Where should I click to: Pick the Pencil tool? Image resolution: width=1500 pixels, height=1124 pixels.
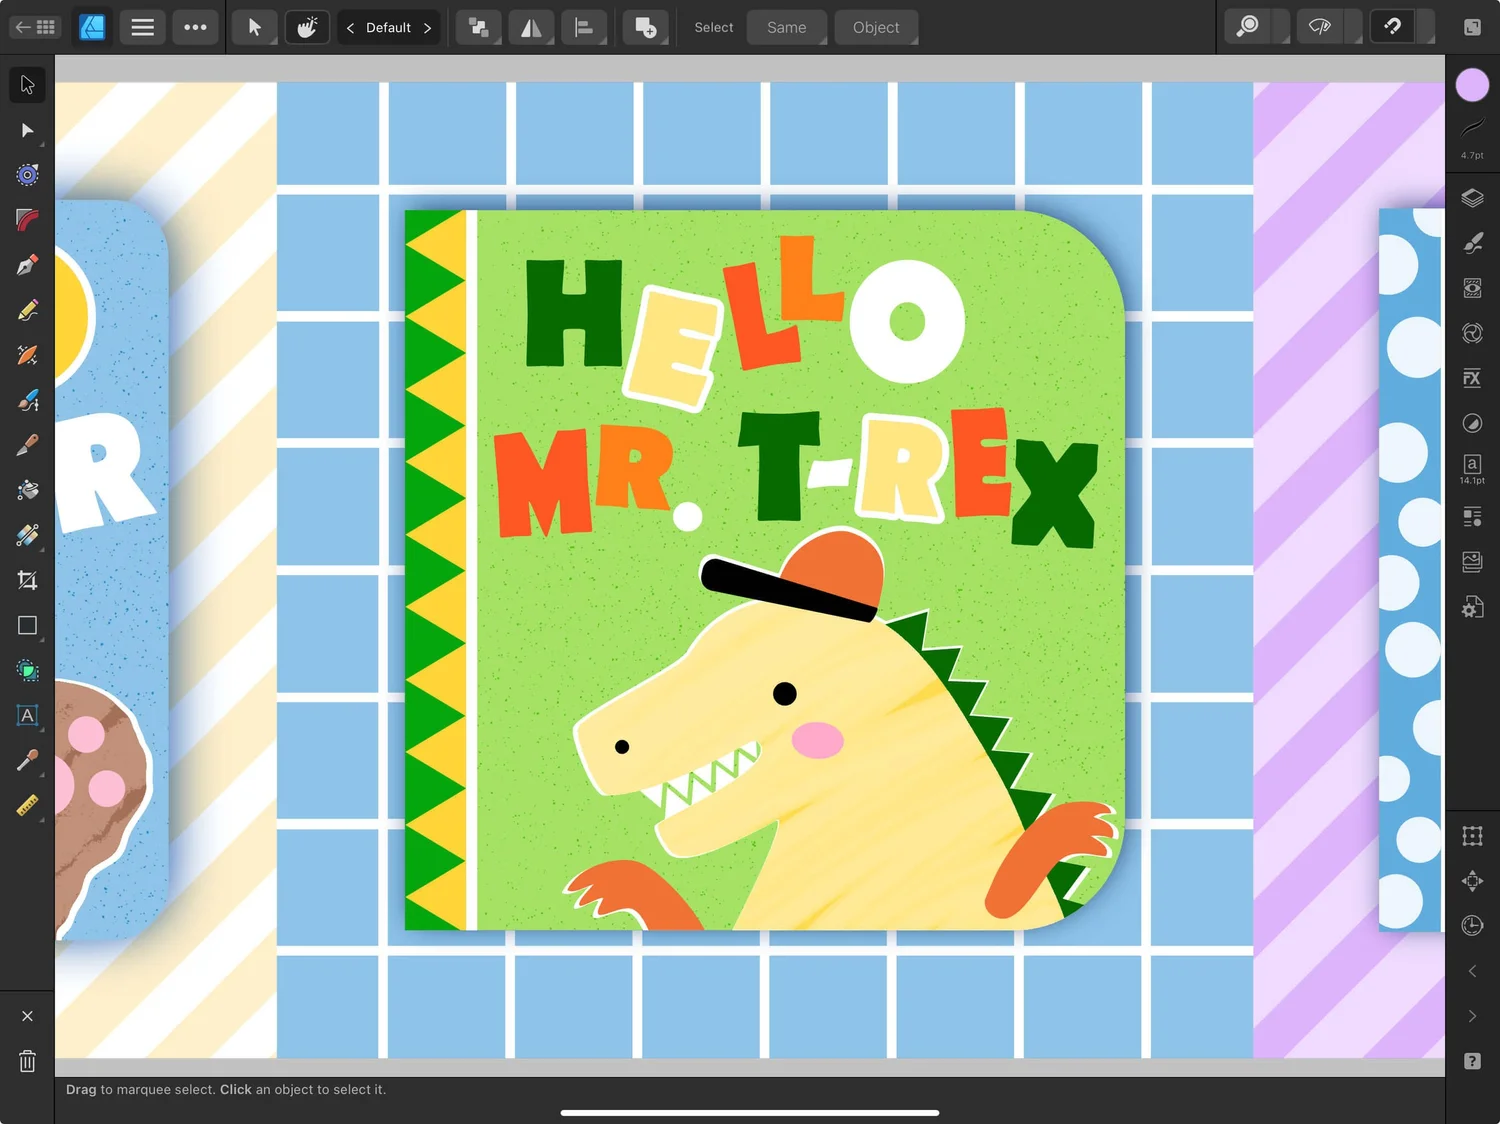click(x=27, y=309)
